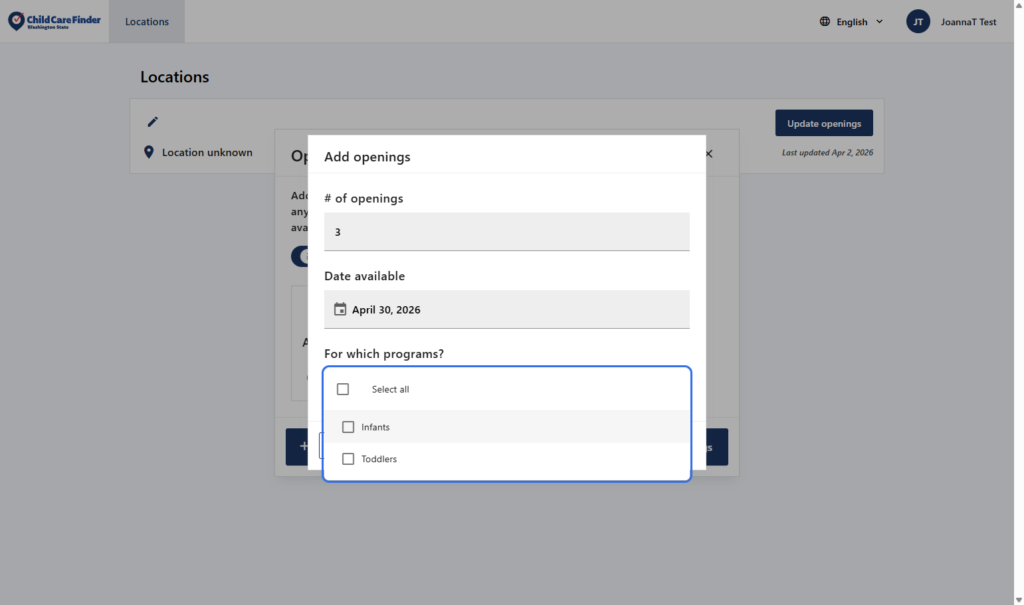Click the plus button behind the dialog
The image size is (1024, 605).
[297, 447]
